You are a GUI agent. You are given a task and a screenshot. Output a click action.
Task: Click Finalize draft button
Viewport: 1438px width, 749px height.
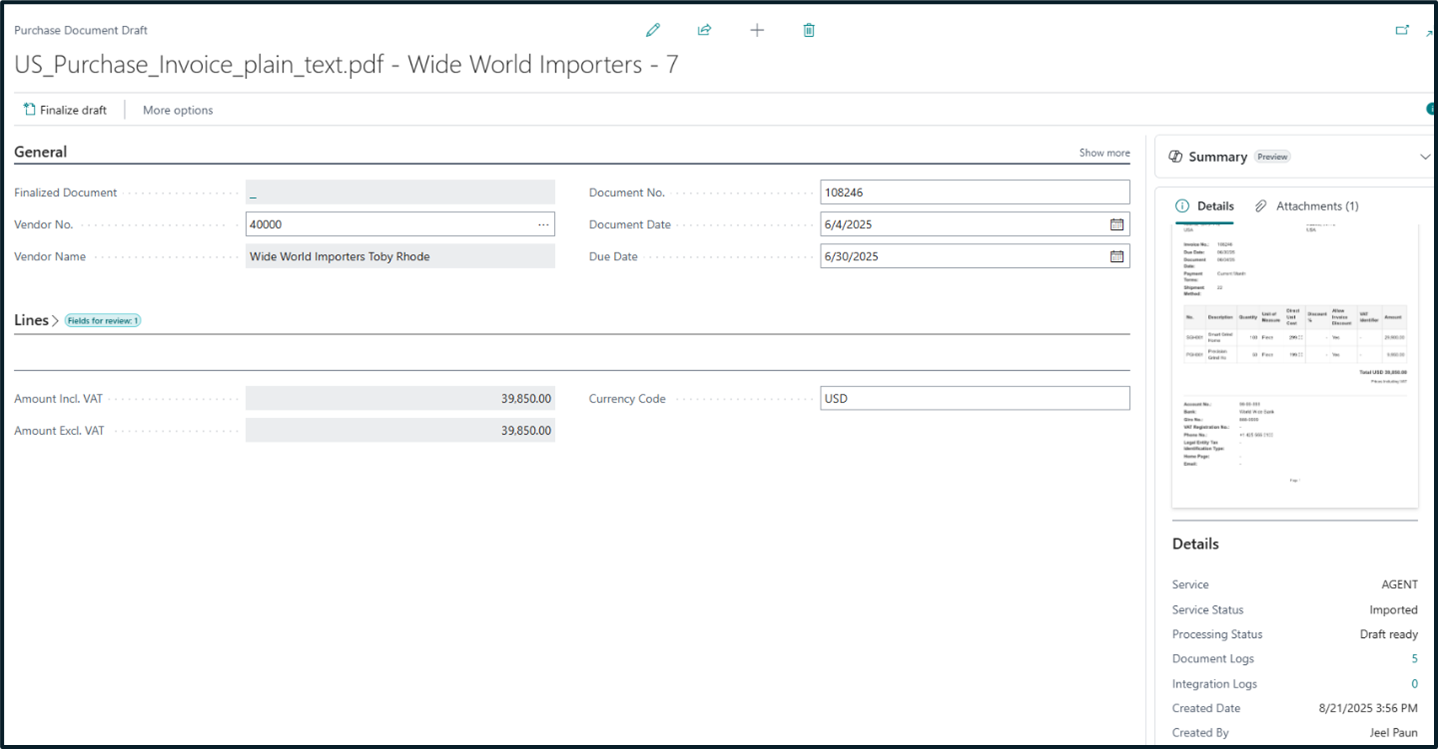coord(65,110)
